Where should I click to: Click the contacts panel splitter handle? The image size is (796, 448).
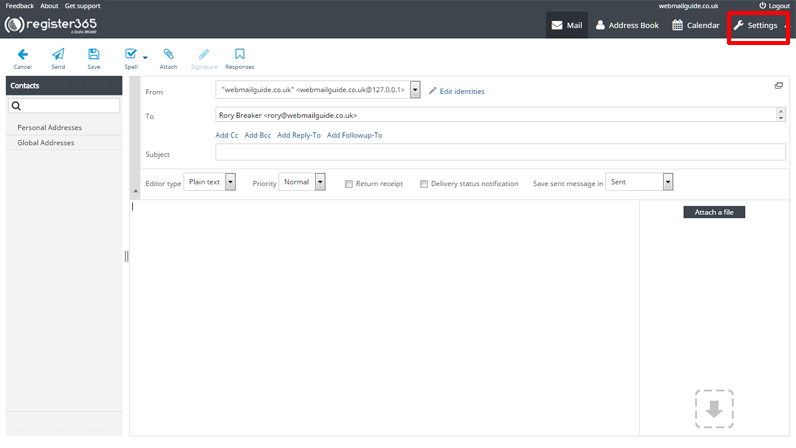click(x=126, y=257)
